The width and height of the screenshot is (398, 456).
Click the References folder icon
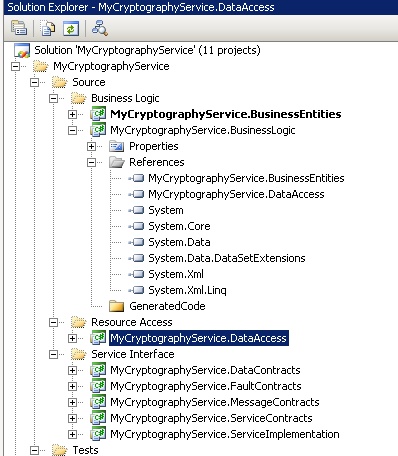tap(117, 162)
